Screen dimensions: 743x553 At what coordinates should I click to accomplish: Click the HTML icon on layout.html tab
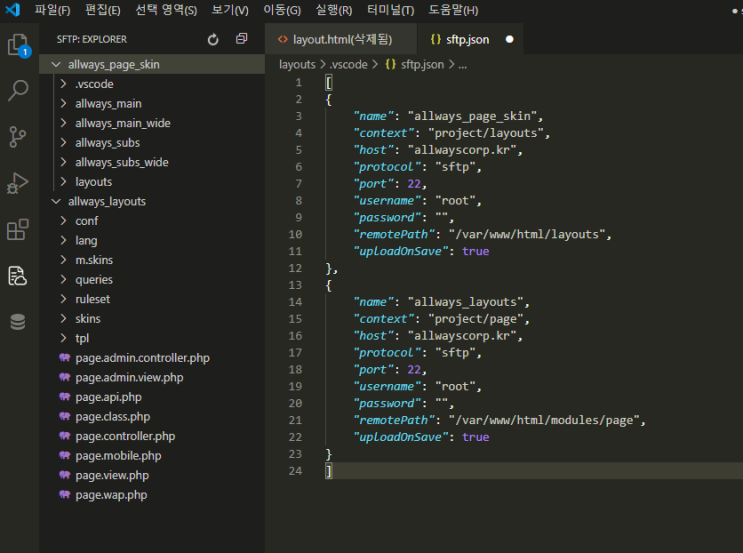282,39
